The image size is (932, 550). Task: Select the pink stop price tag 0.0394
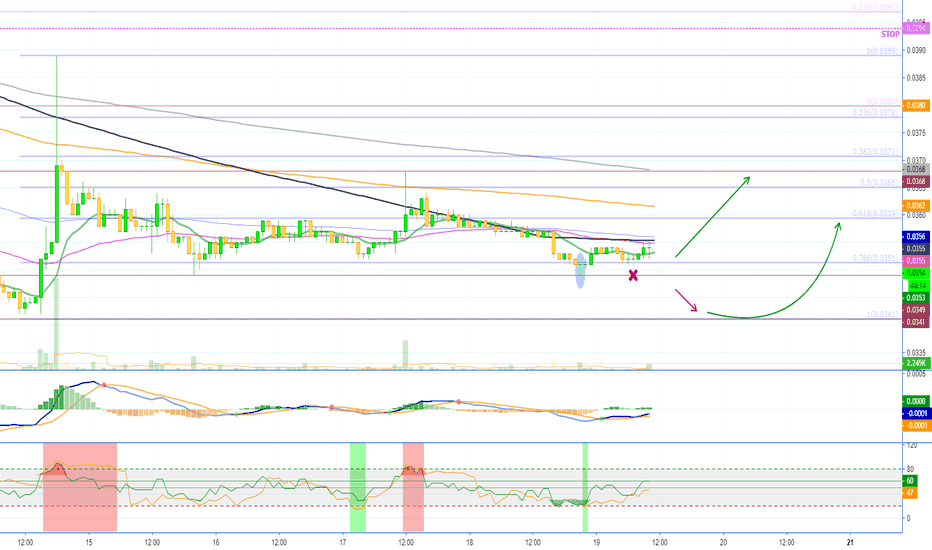click(915, 28)
